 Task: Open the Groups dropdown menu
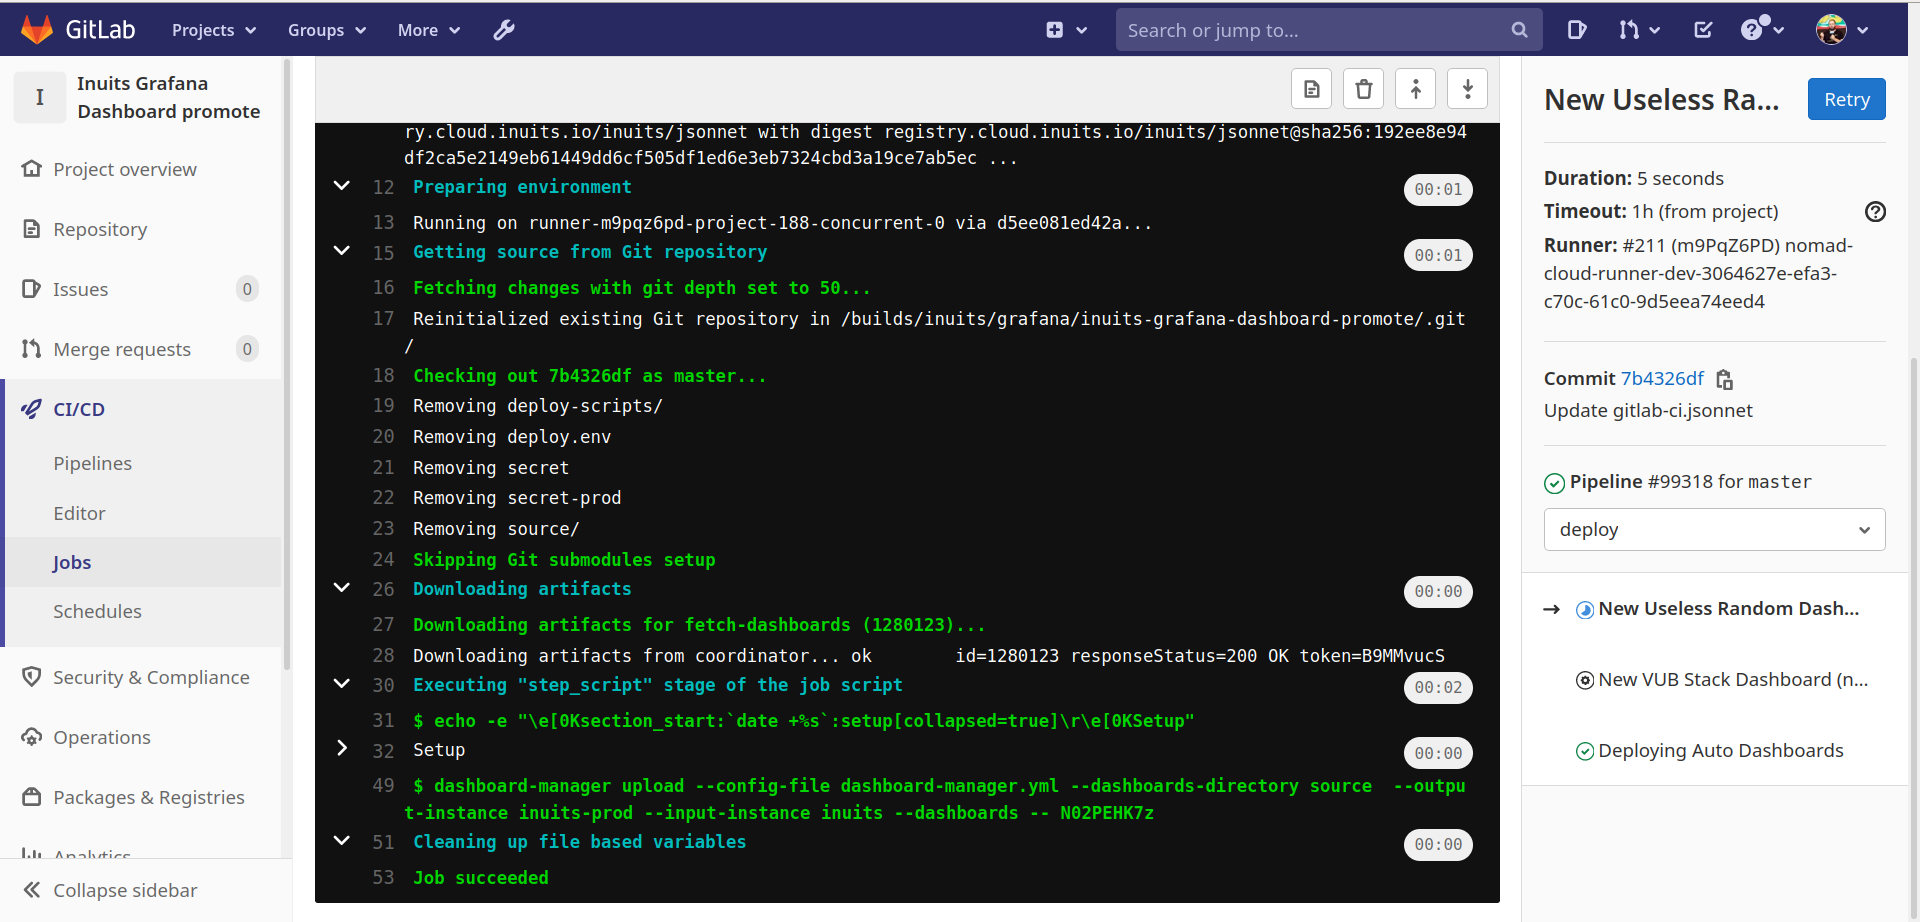(327, 30)
